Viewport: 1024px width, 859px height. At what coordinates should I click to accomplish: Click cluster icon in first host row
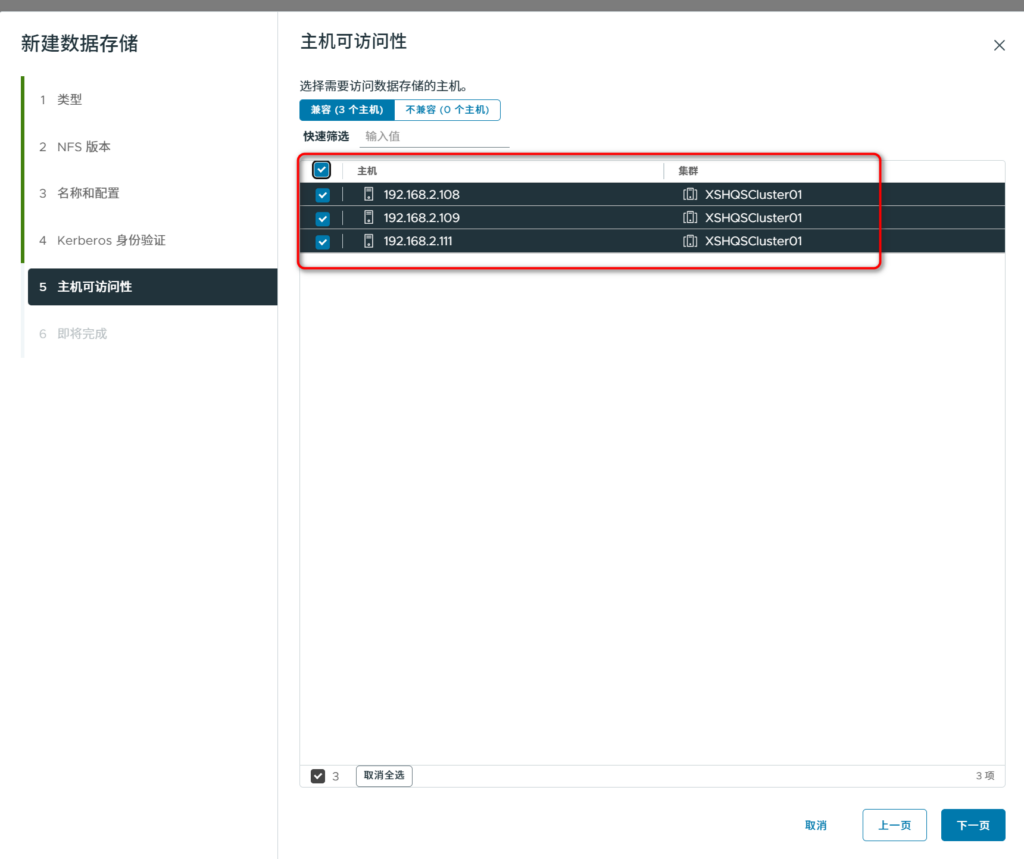click(689, 195)
